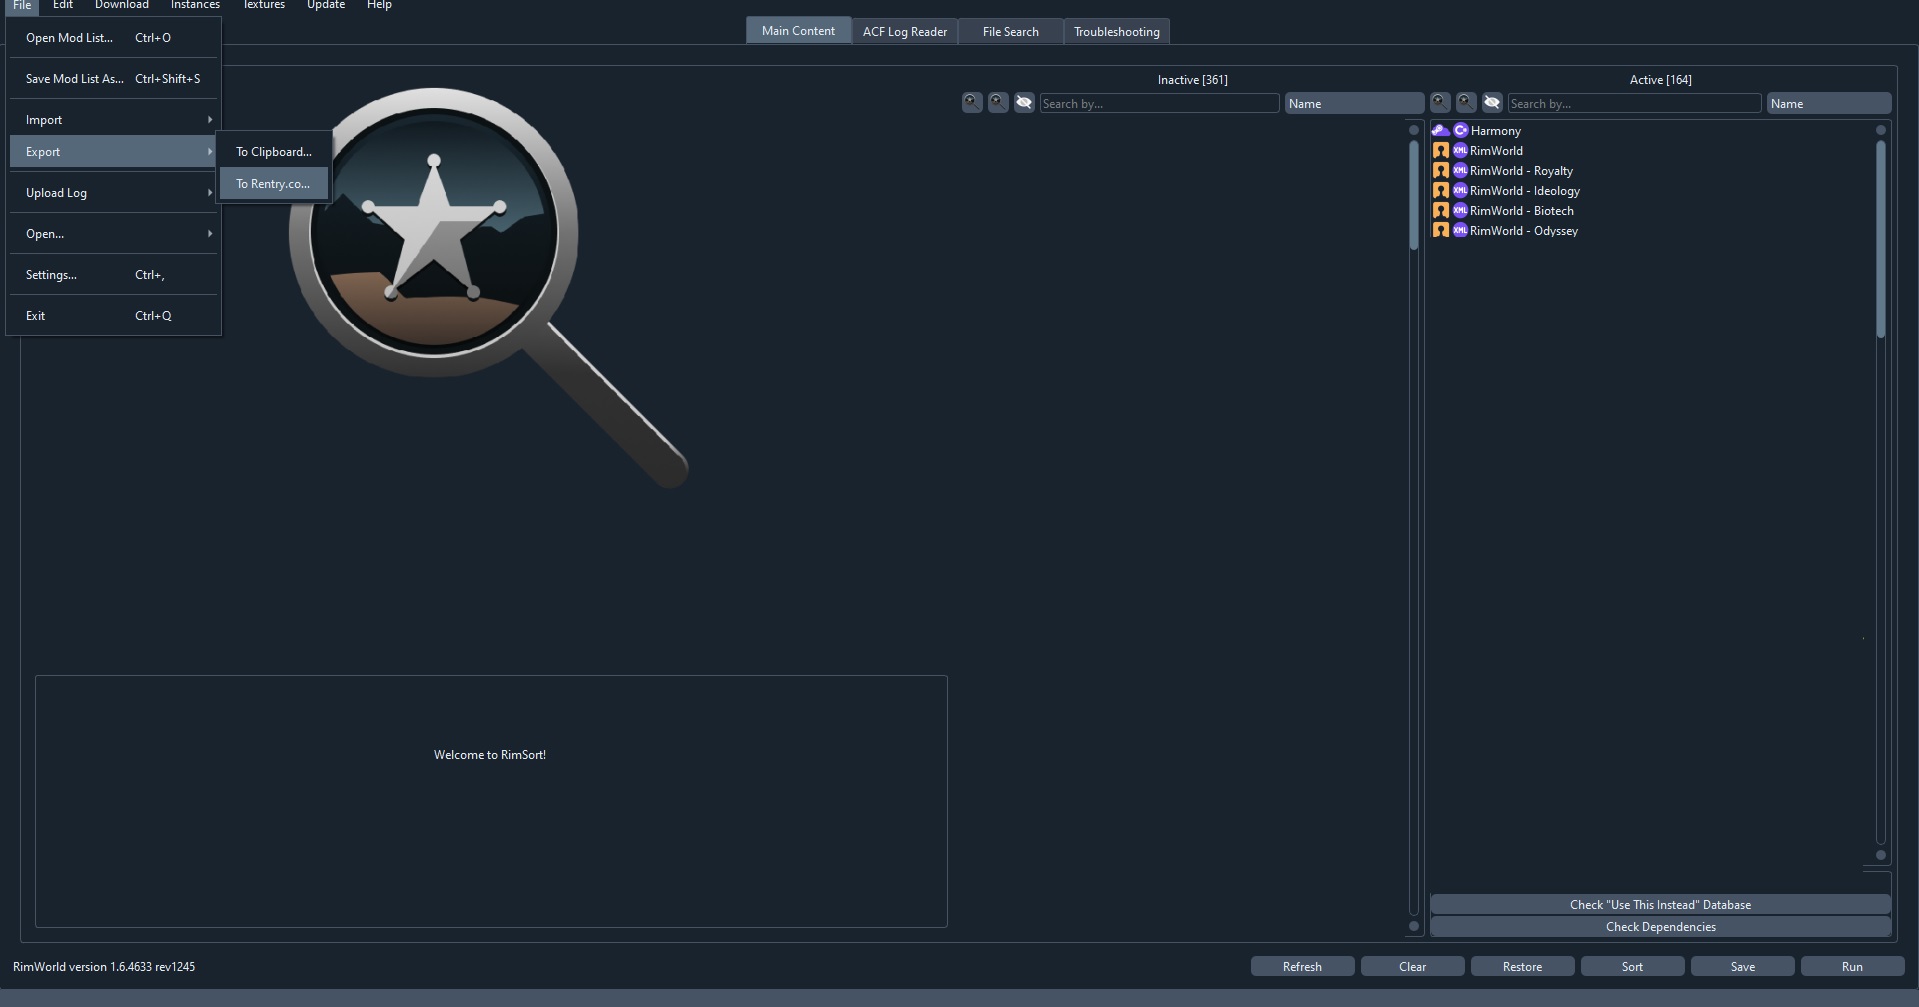Click the Run button
The height and width of the screenshot is (1007, 1919).
(1852, 967)
